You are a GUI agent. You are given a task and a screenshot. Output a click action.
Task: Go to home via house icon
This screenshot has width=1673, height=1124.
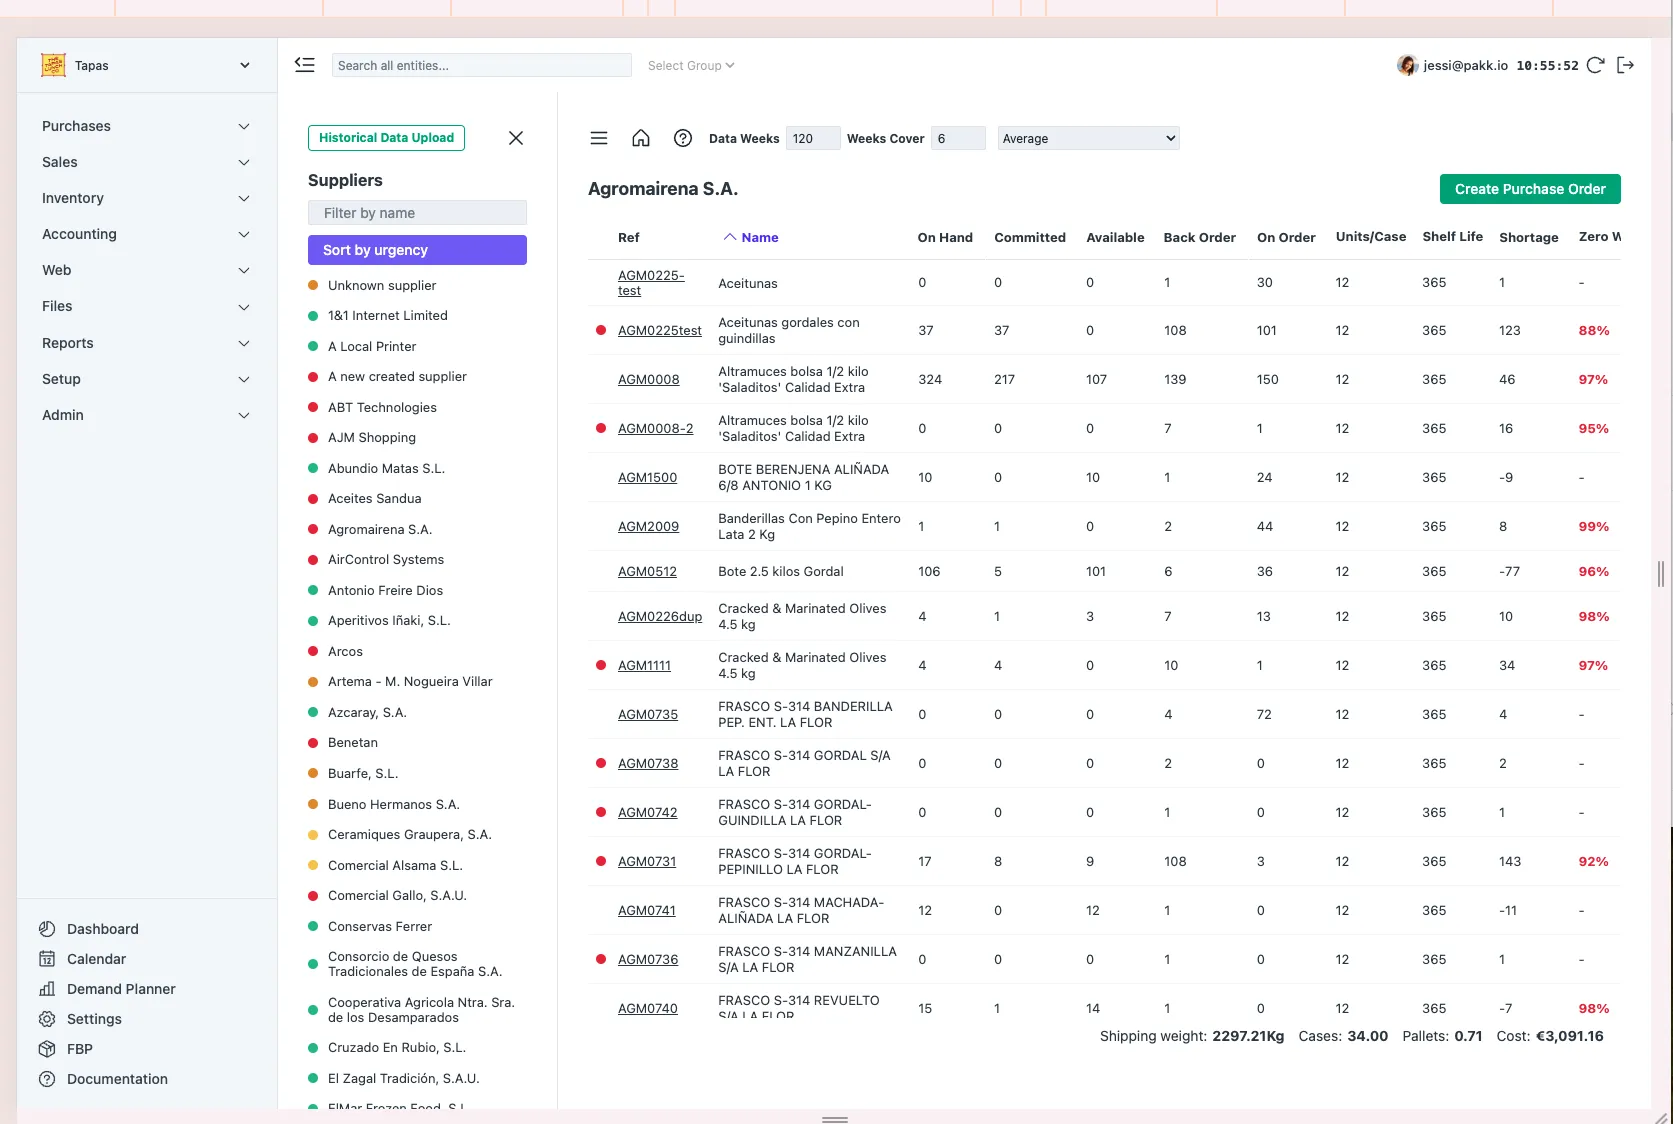click(x=641, y=138)
